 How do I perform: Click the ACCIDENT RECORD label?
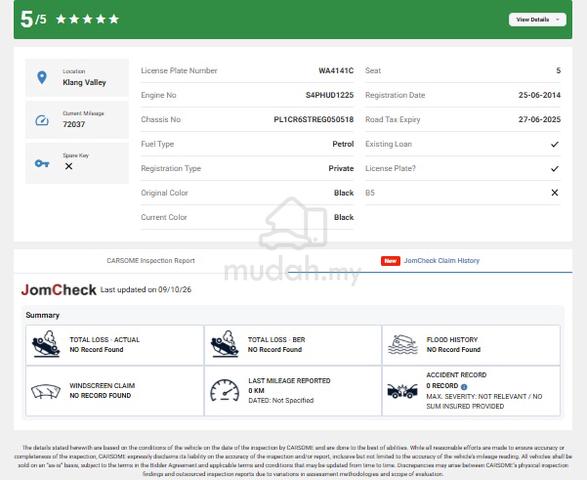pyautogui.click(x=456, y=375)
